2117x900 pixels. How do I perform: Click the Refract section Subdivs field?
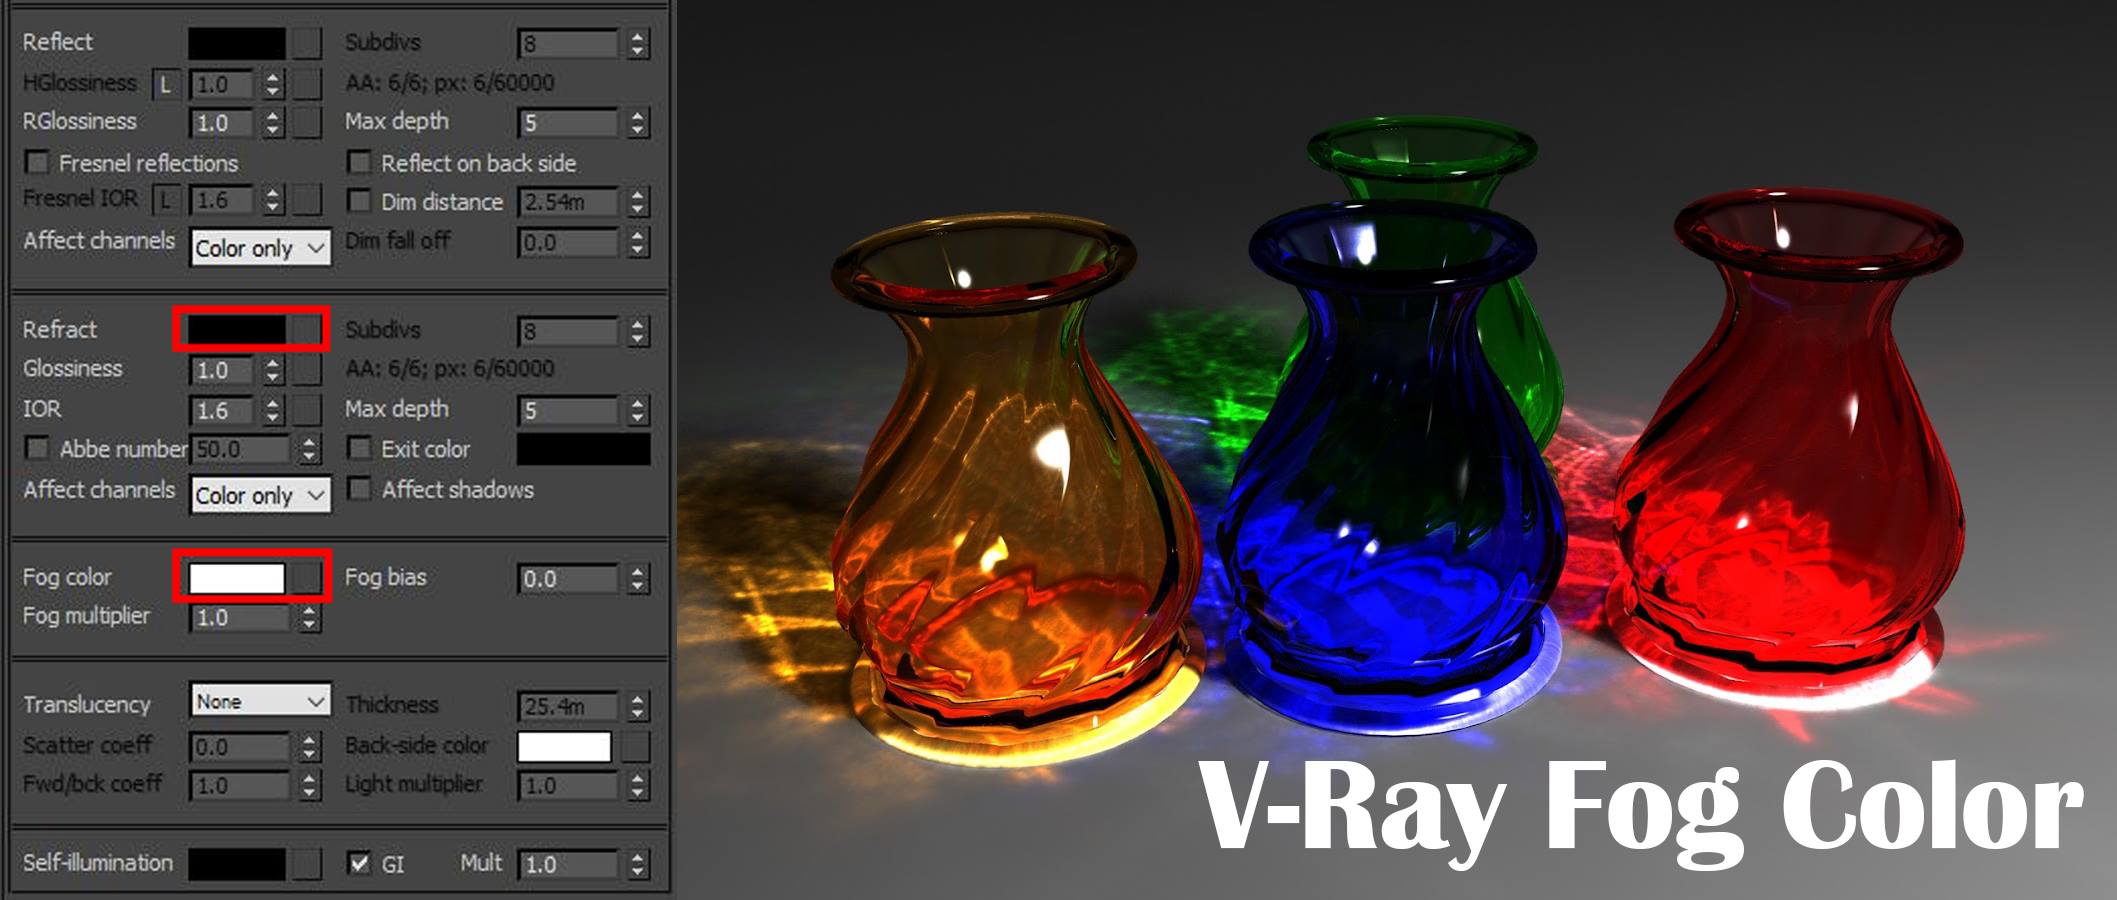tap(570, 331)
